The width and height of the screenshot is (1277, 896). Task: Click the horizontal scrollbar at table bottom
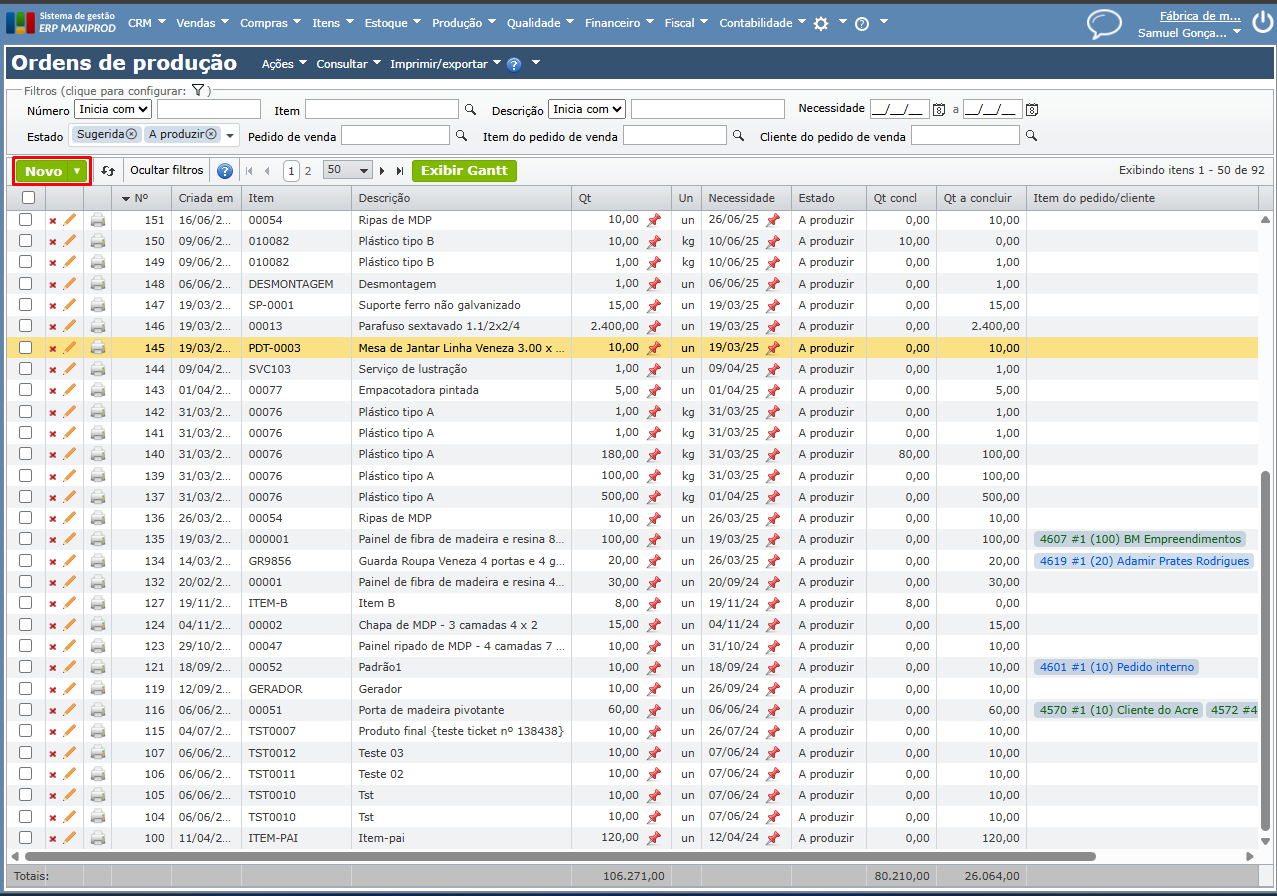[x=560, y=856]
